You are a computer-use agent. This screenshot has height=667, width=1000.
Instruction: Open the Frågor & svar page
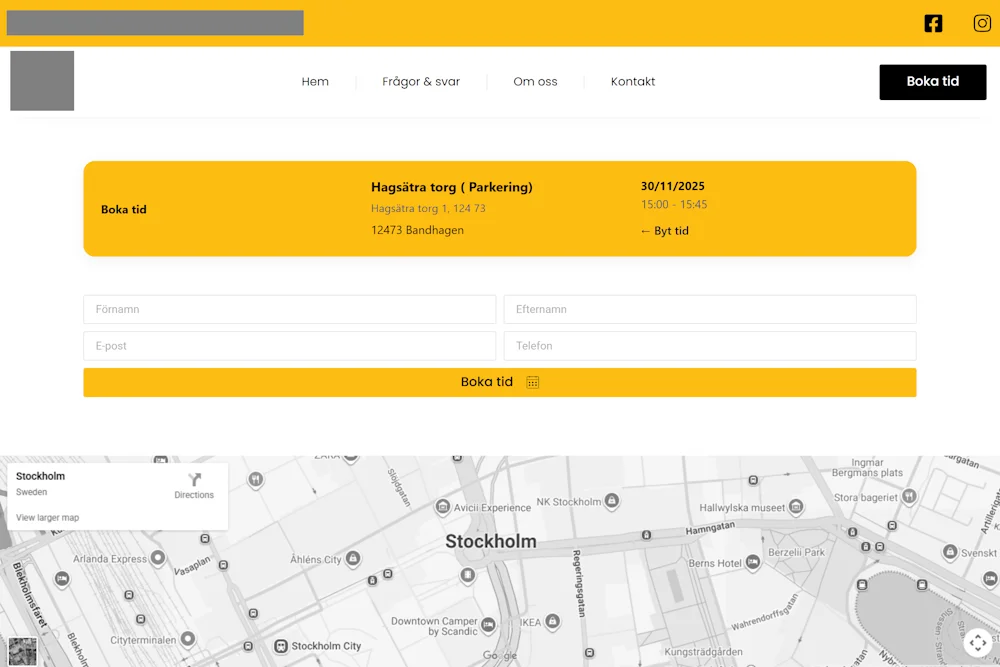[x=420, y=82]
